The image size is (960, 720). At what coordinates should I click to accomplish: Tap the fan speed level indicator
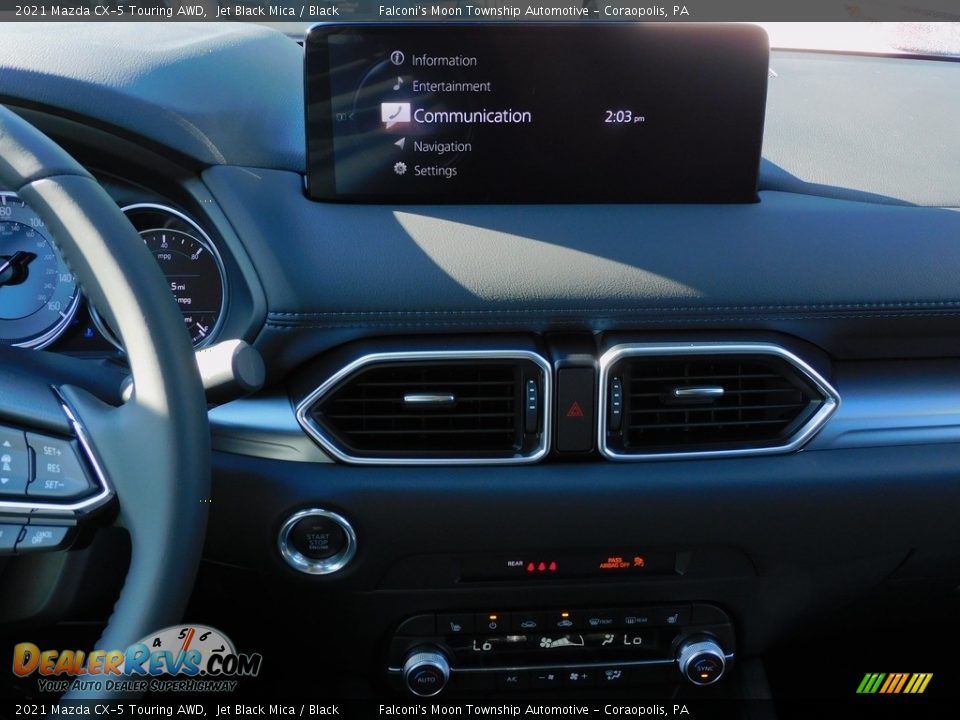click(x=561, y=642)
